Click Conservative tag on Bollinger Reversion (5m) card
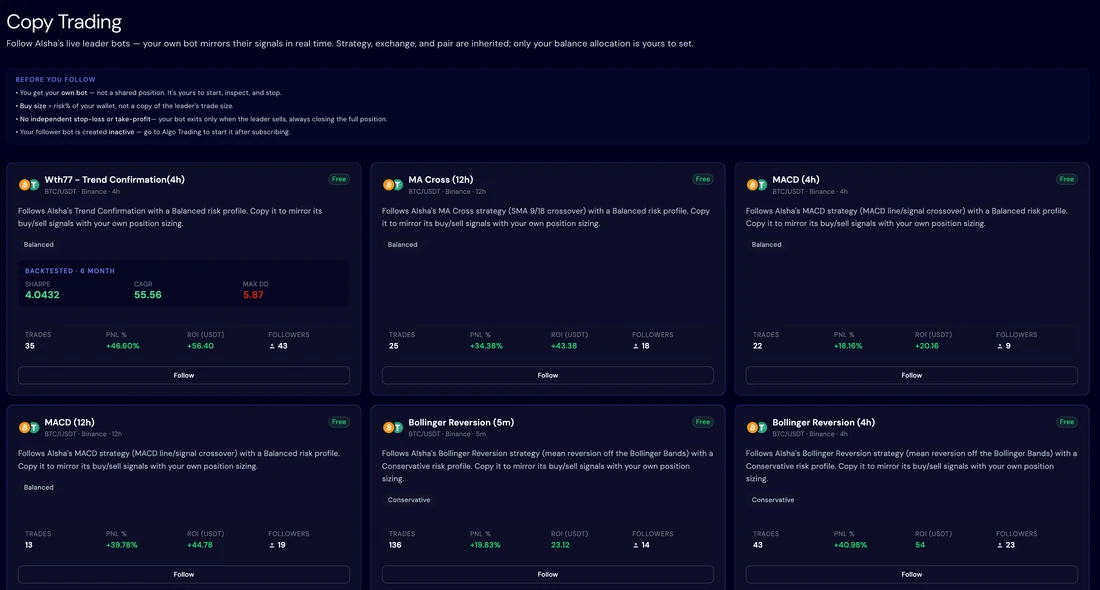Screen dimensions: 1100x590 (x=409, y=500)
